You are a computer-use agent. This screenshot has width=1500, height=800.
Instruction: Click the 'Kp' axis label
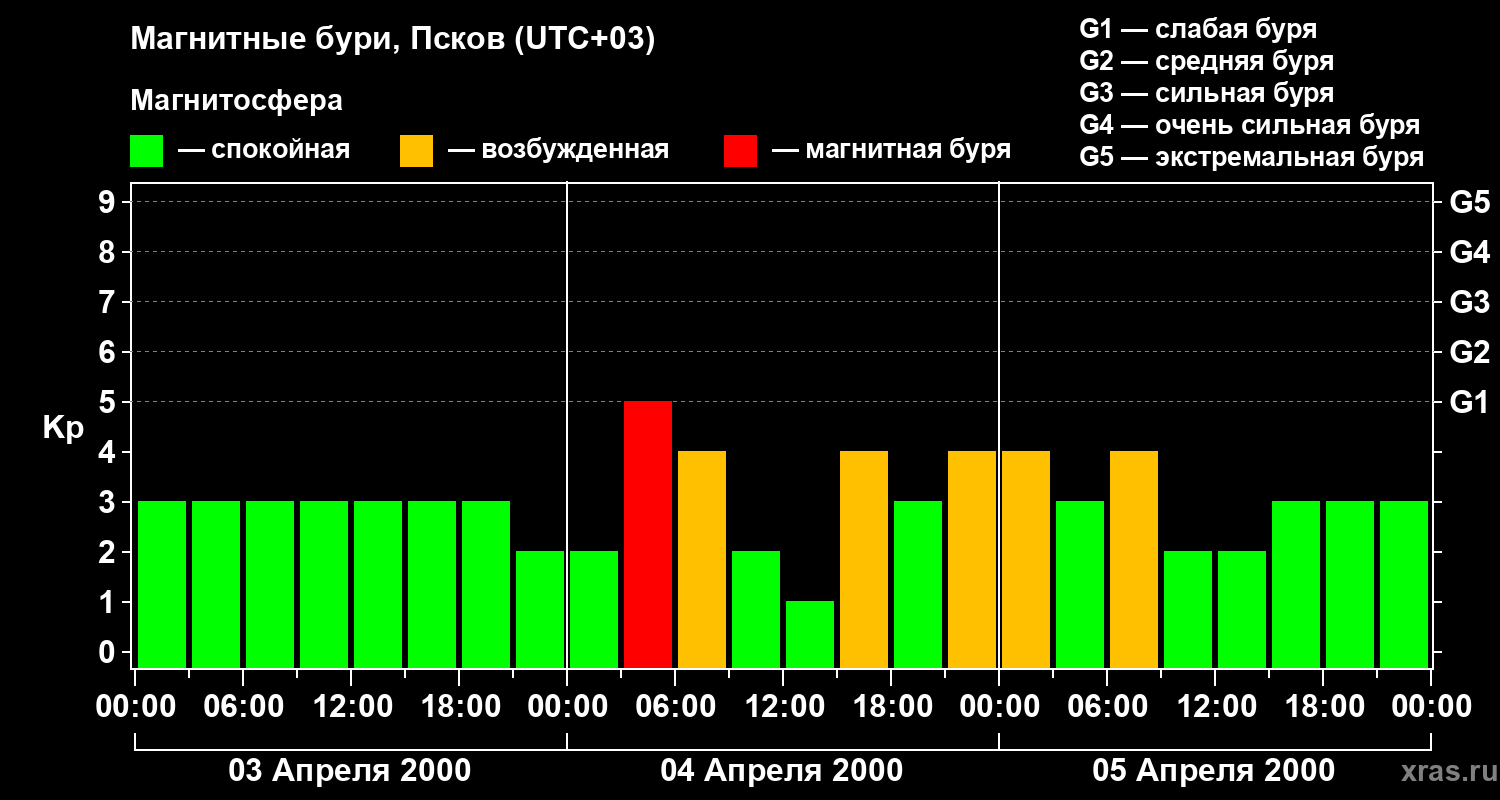tap(63, 428)
